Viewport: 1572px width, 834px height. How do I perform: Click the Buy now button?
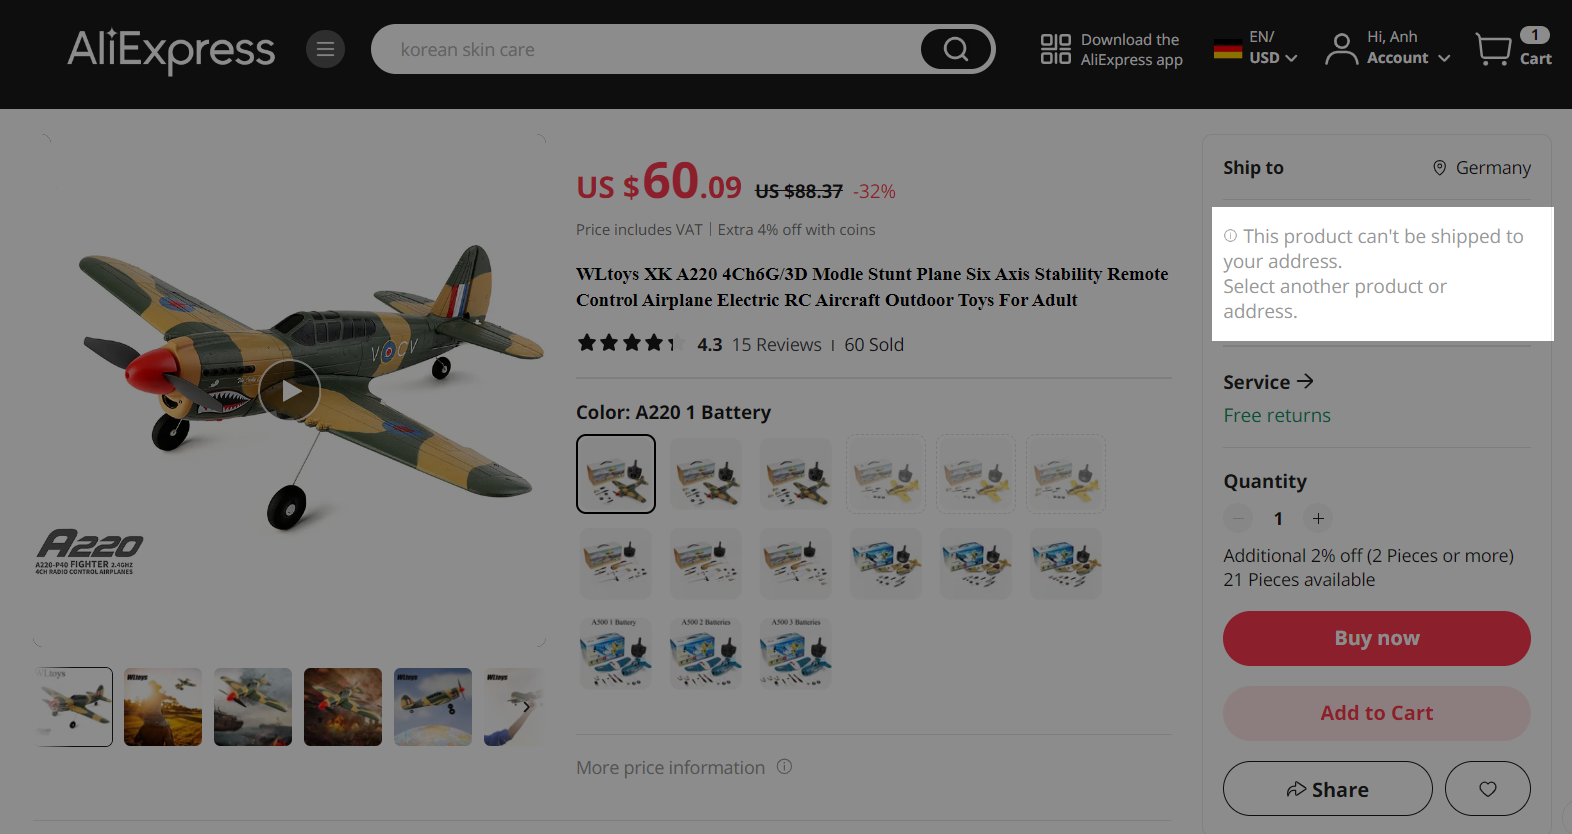coord(1376,638)
